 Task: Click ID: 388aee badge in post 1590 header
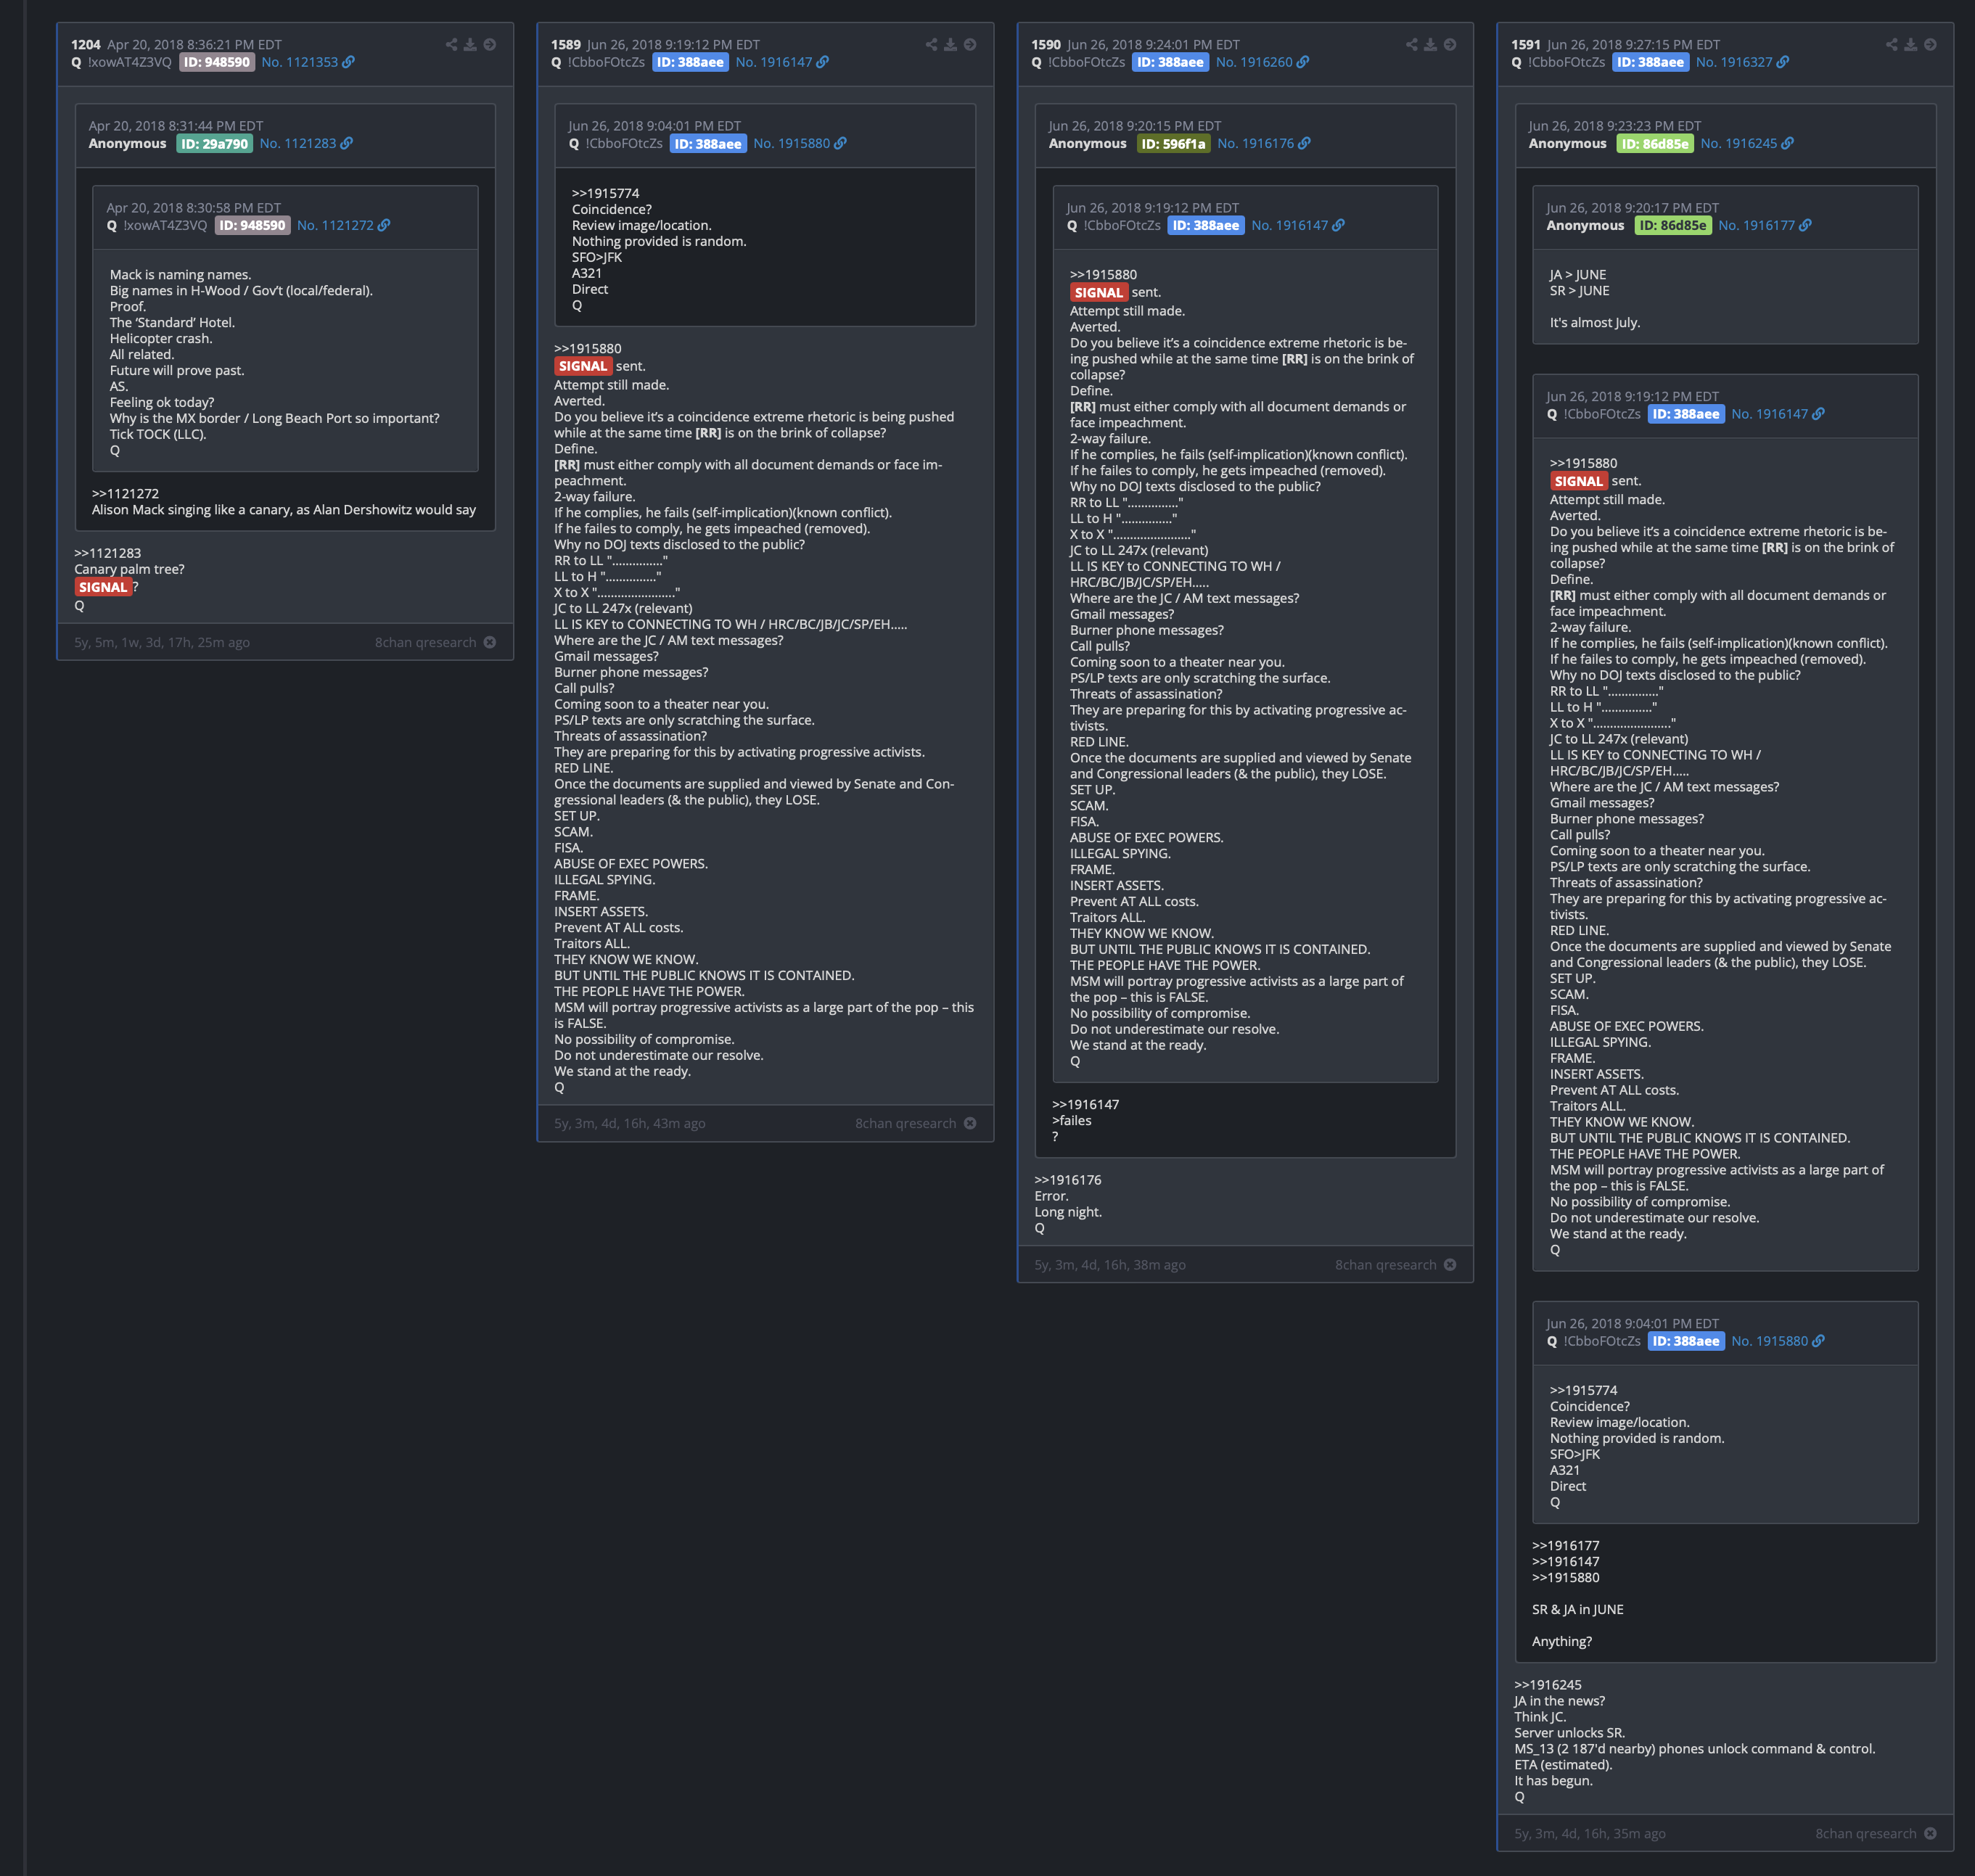coord(1170,62)
